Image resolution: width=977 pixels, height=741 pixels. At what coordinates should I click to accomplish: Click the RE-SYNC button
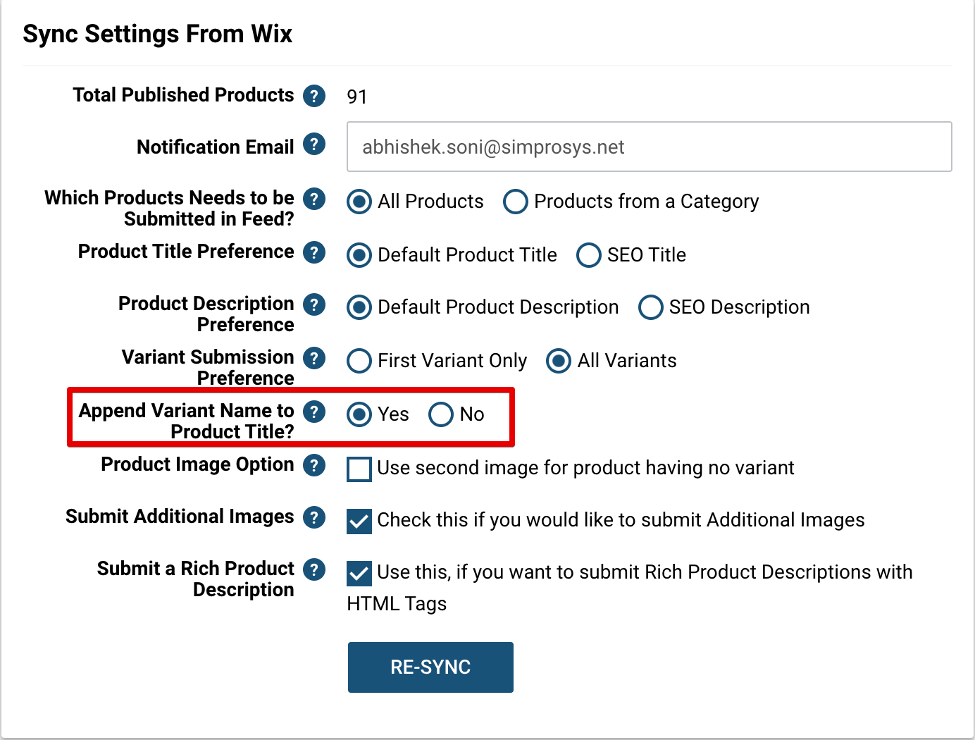[431, 667]
